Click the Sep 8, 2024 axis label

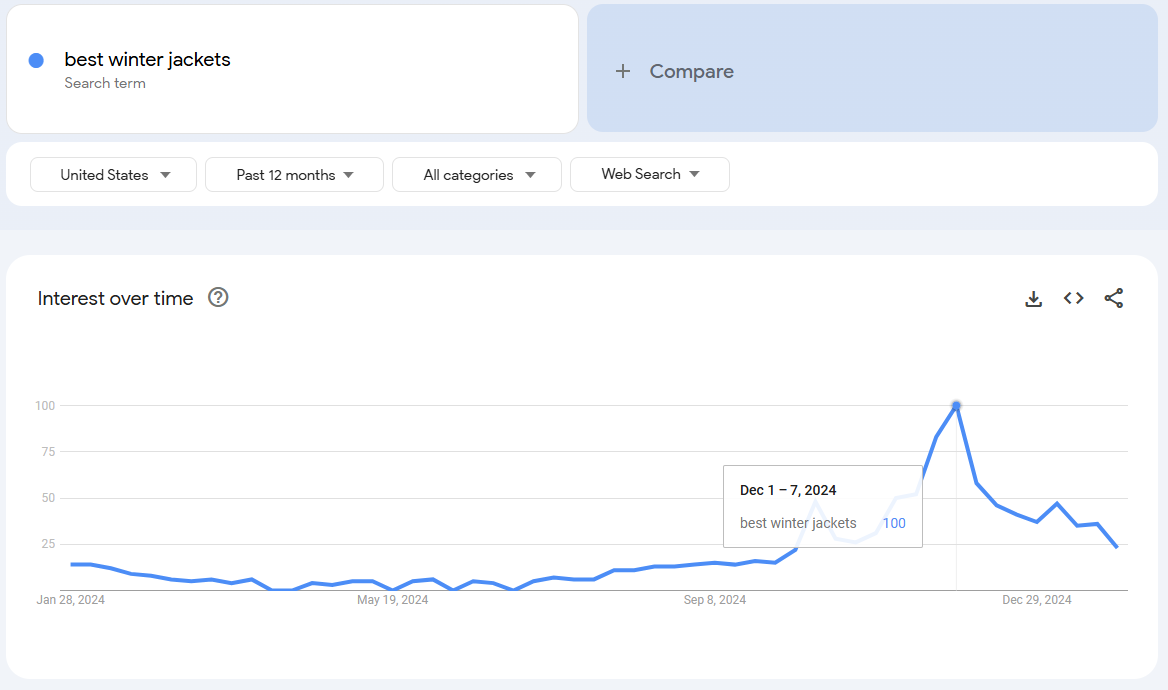click(715, 600)
